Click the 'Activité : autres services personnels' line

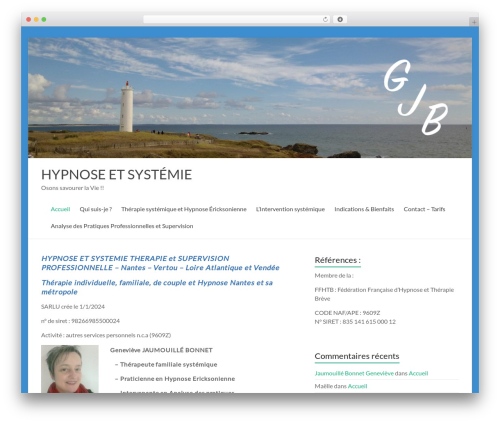tap(106, 335)
